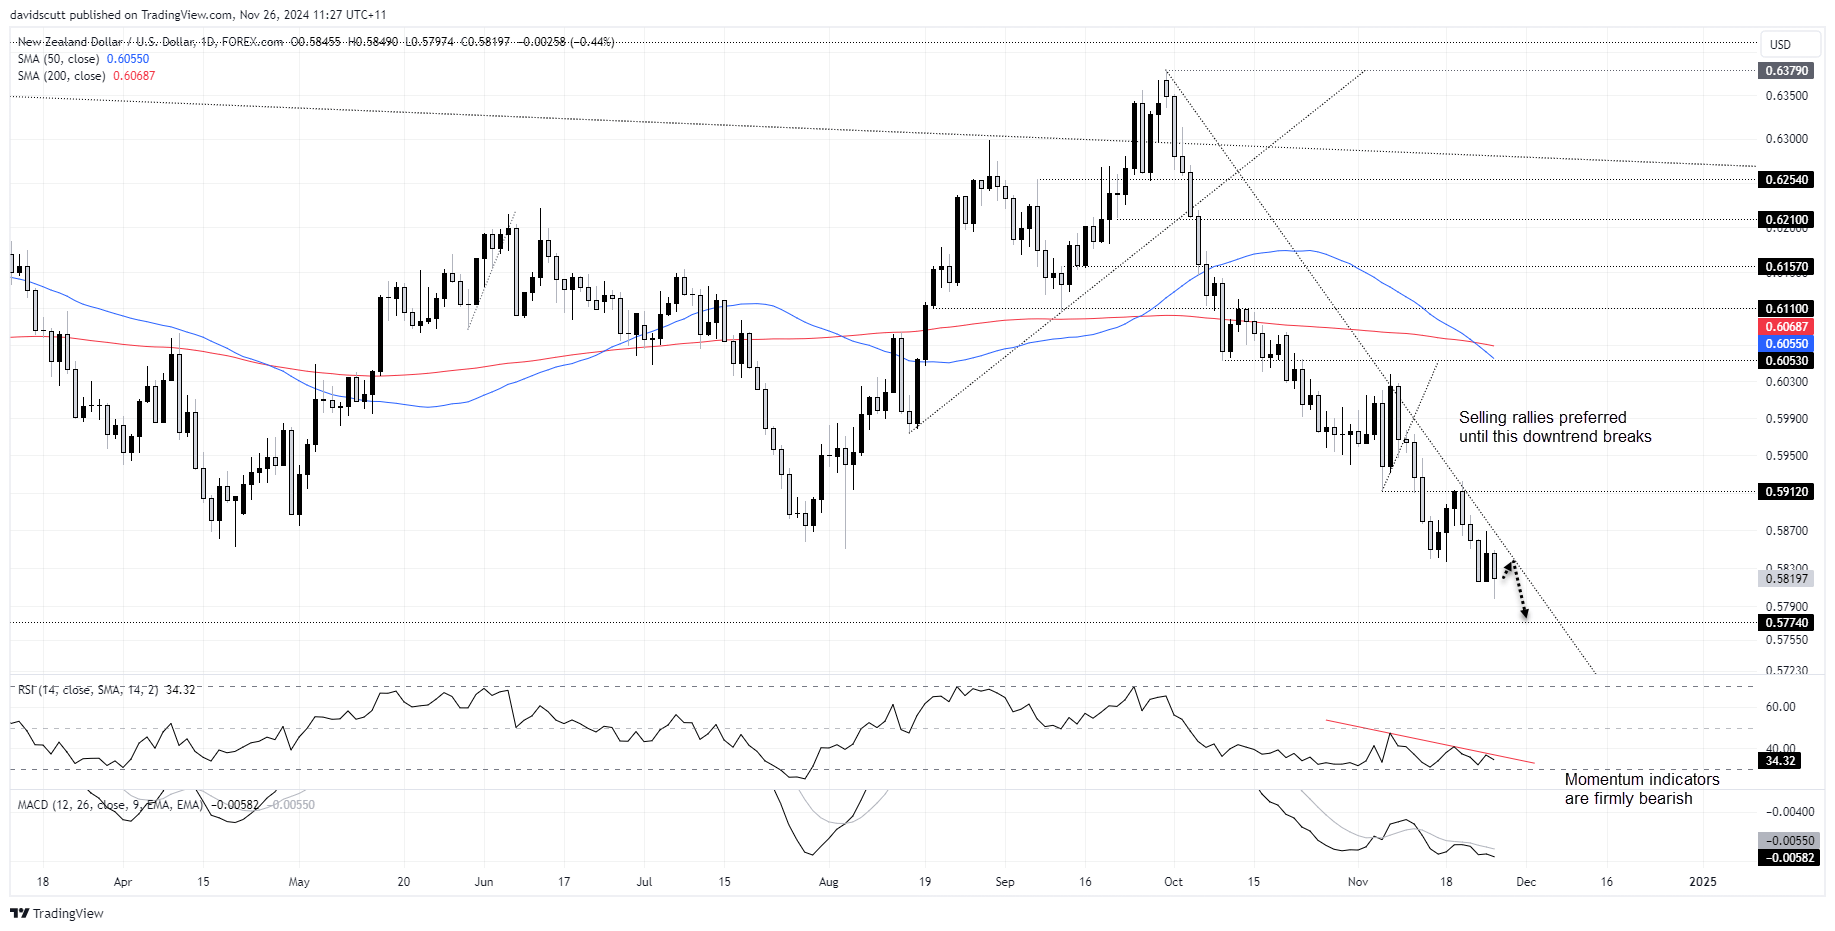Image resolution: width=1835 pixels, height=931 pixels.
Task: Click the SMA 50 legend value 0.60550
Action: tap(128, 59)
